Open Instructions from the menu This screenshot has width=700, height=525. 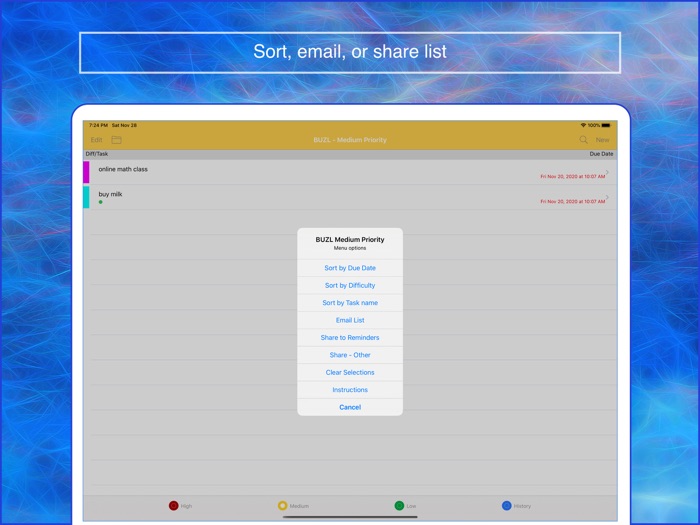point(350,390)
